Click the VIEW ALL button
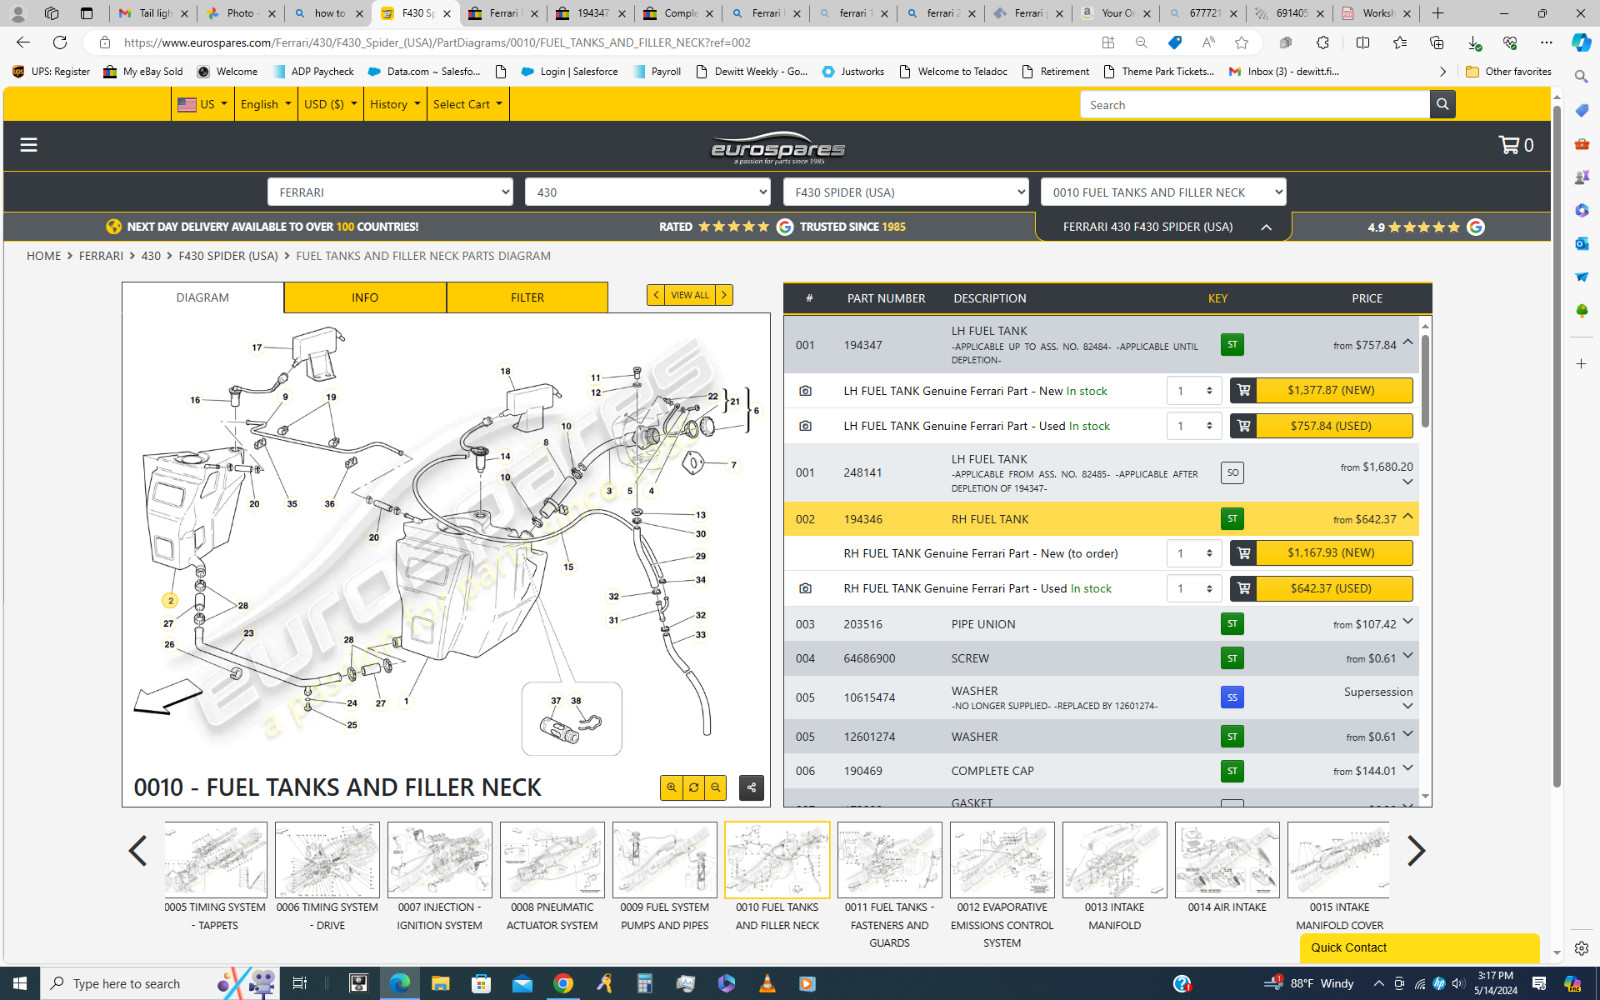1600x1000 pixels. point(690,295)
